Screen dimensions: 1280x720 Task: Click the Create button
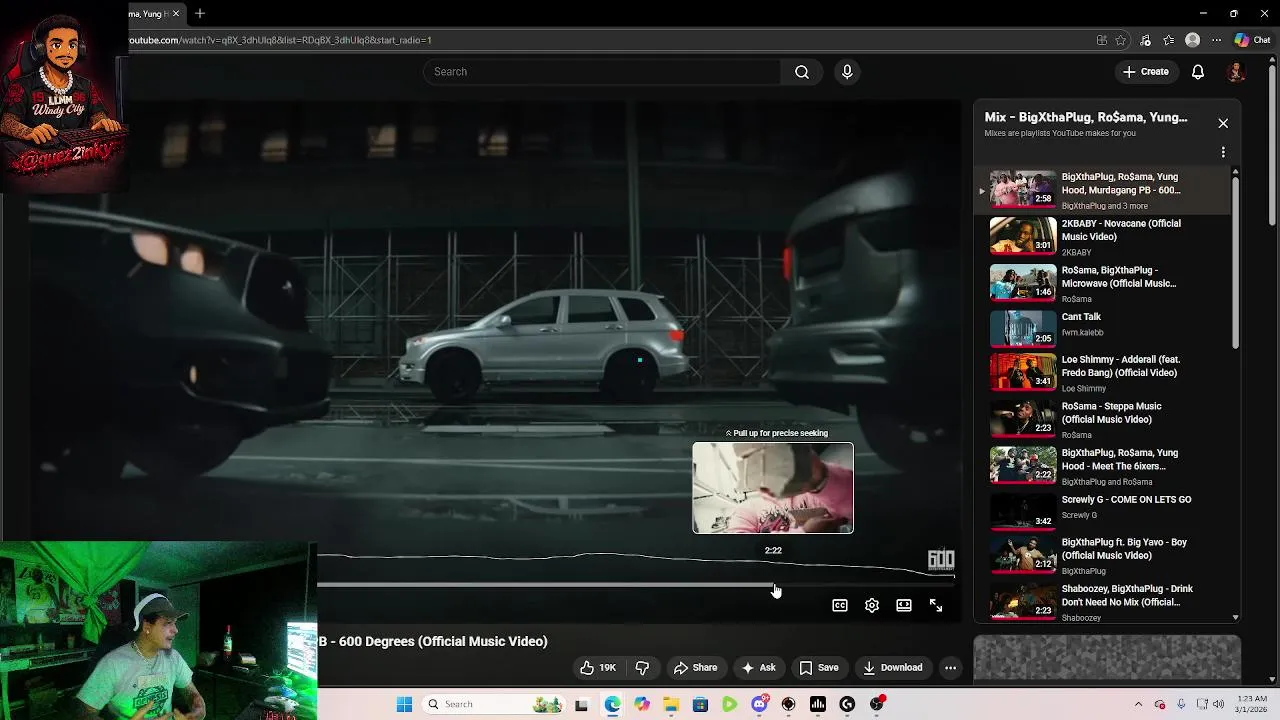click(1146, 72)
